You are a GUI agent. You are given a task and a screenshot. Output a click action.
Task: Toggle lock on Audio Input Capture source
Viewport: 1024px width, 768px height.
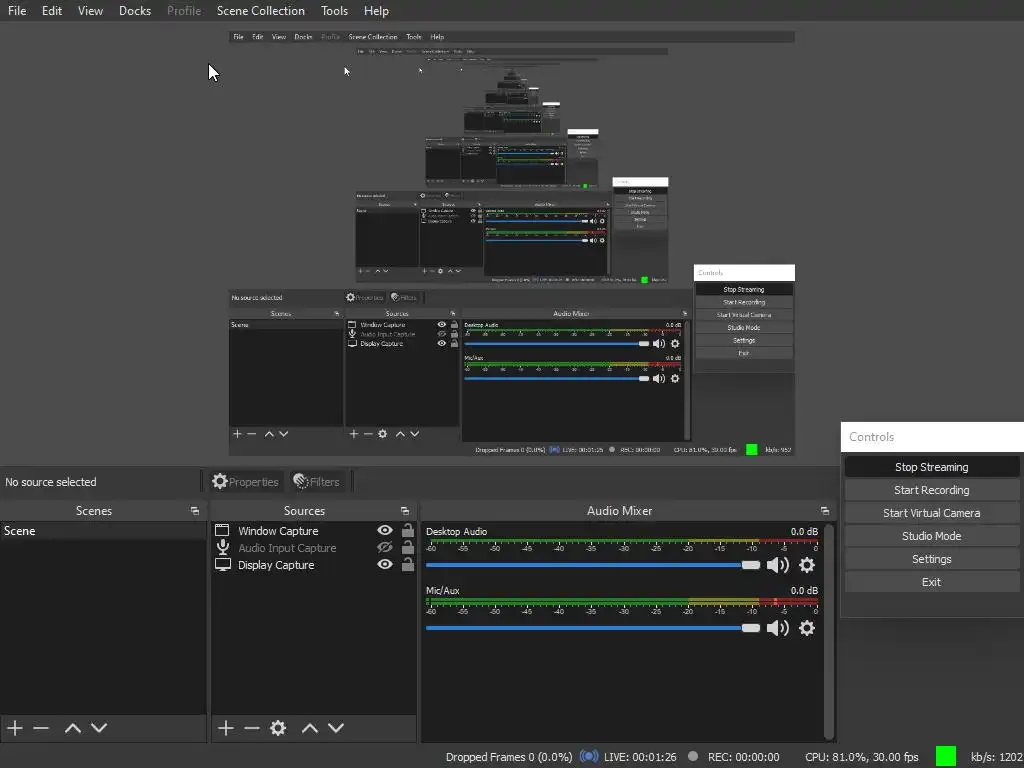tap(408, 547)
